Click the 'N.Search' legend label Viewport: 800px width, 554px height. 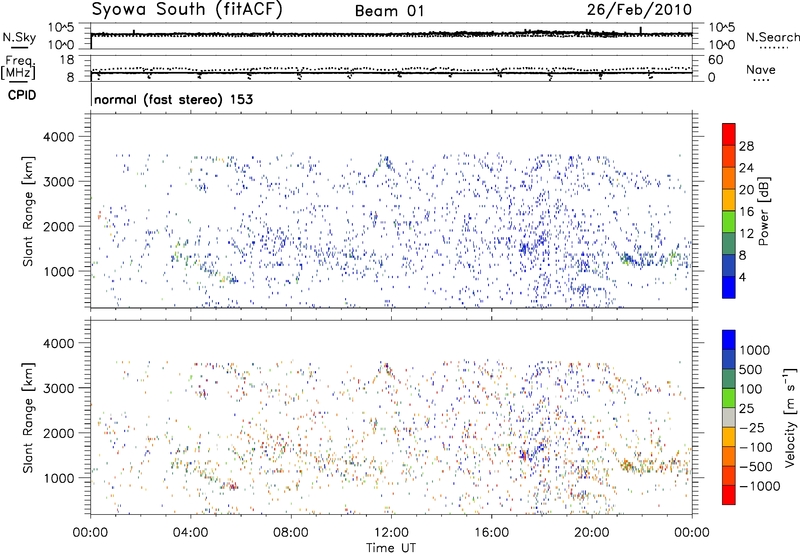[x=772, y=37]
